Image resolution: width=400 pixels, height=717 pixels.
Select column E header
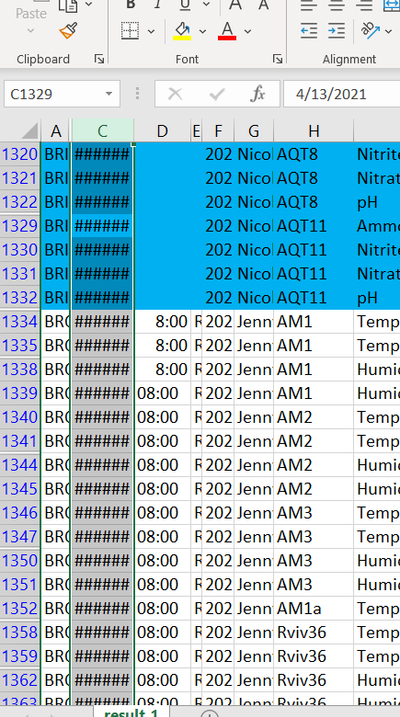click(x=196, y=131)
